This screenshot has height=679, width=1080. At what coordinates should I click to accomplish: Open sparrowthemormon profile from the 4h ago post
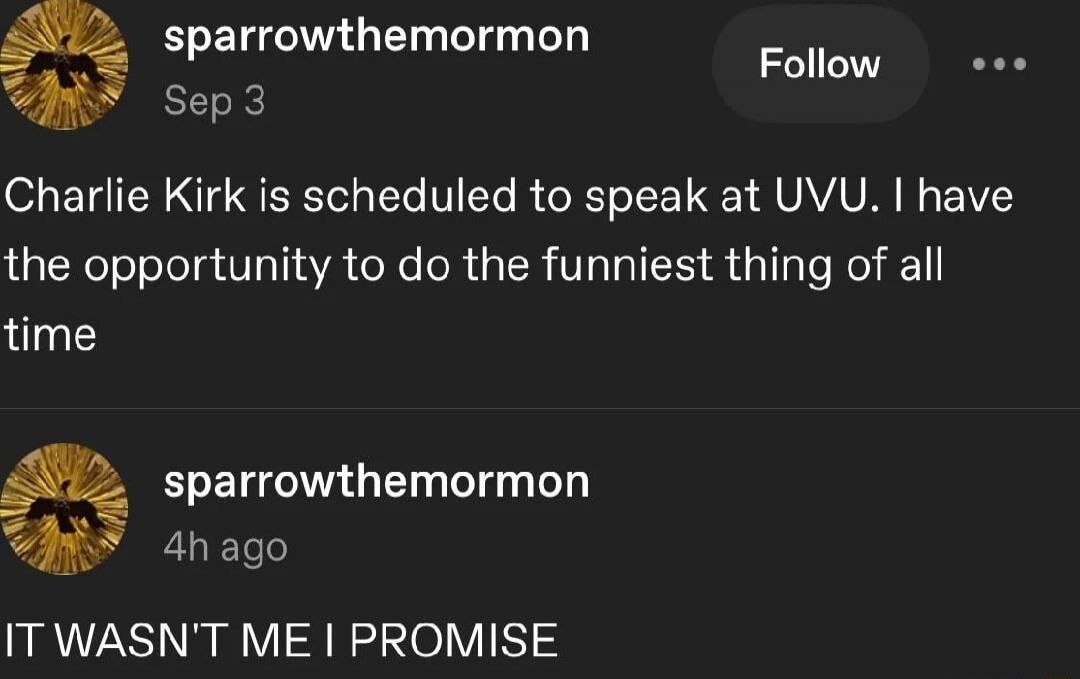point(377,481)
